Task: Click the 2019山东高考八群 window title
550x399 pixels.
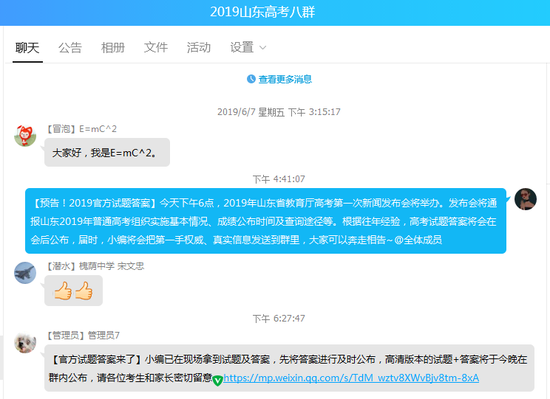Action: tap(262, 12)
